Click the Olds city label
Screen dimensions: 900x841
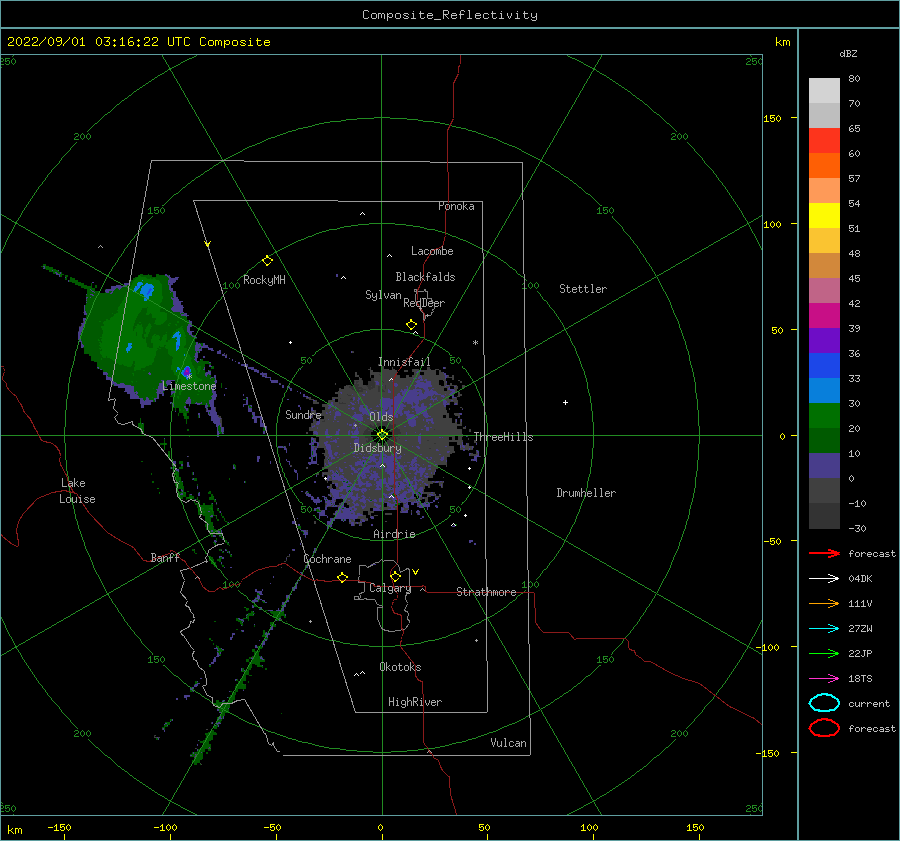coord(381,417)
